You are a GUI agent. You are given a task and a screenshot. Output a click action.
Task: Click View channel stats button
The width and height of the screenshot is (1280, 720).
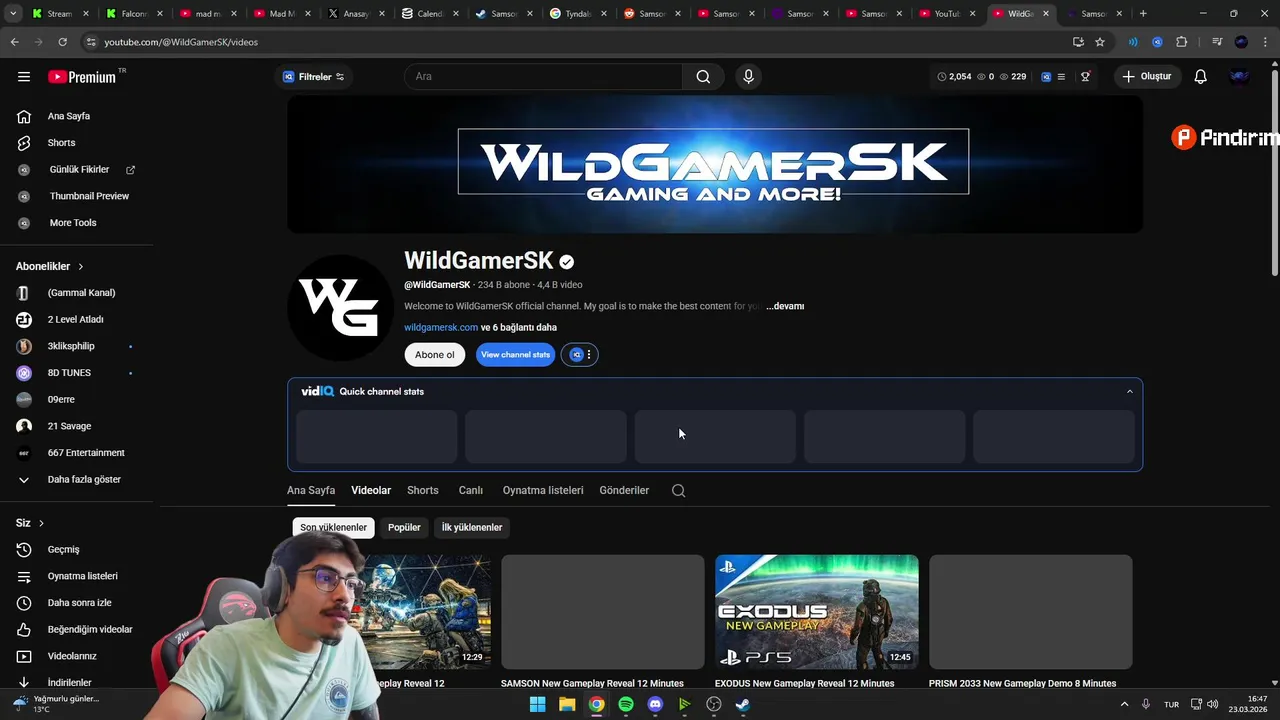(515, 354)
